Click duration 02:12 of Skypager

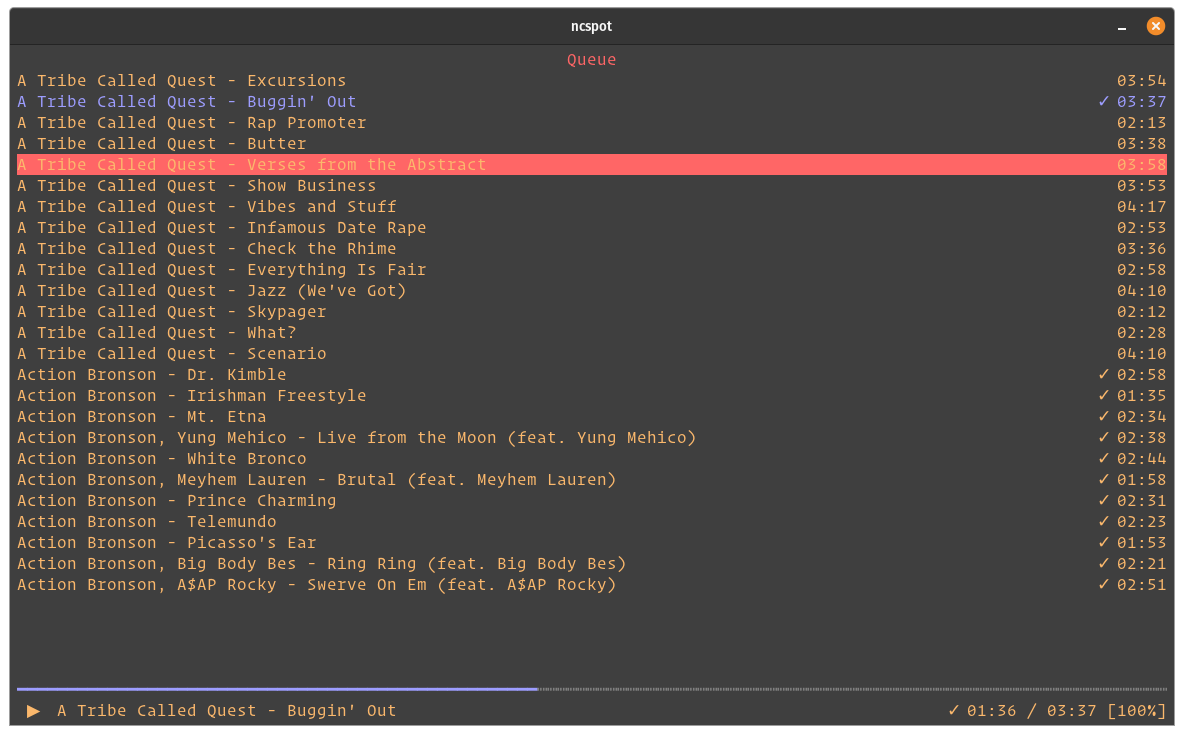[x=1142, y=311]
